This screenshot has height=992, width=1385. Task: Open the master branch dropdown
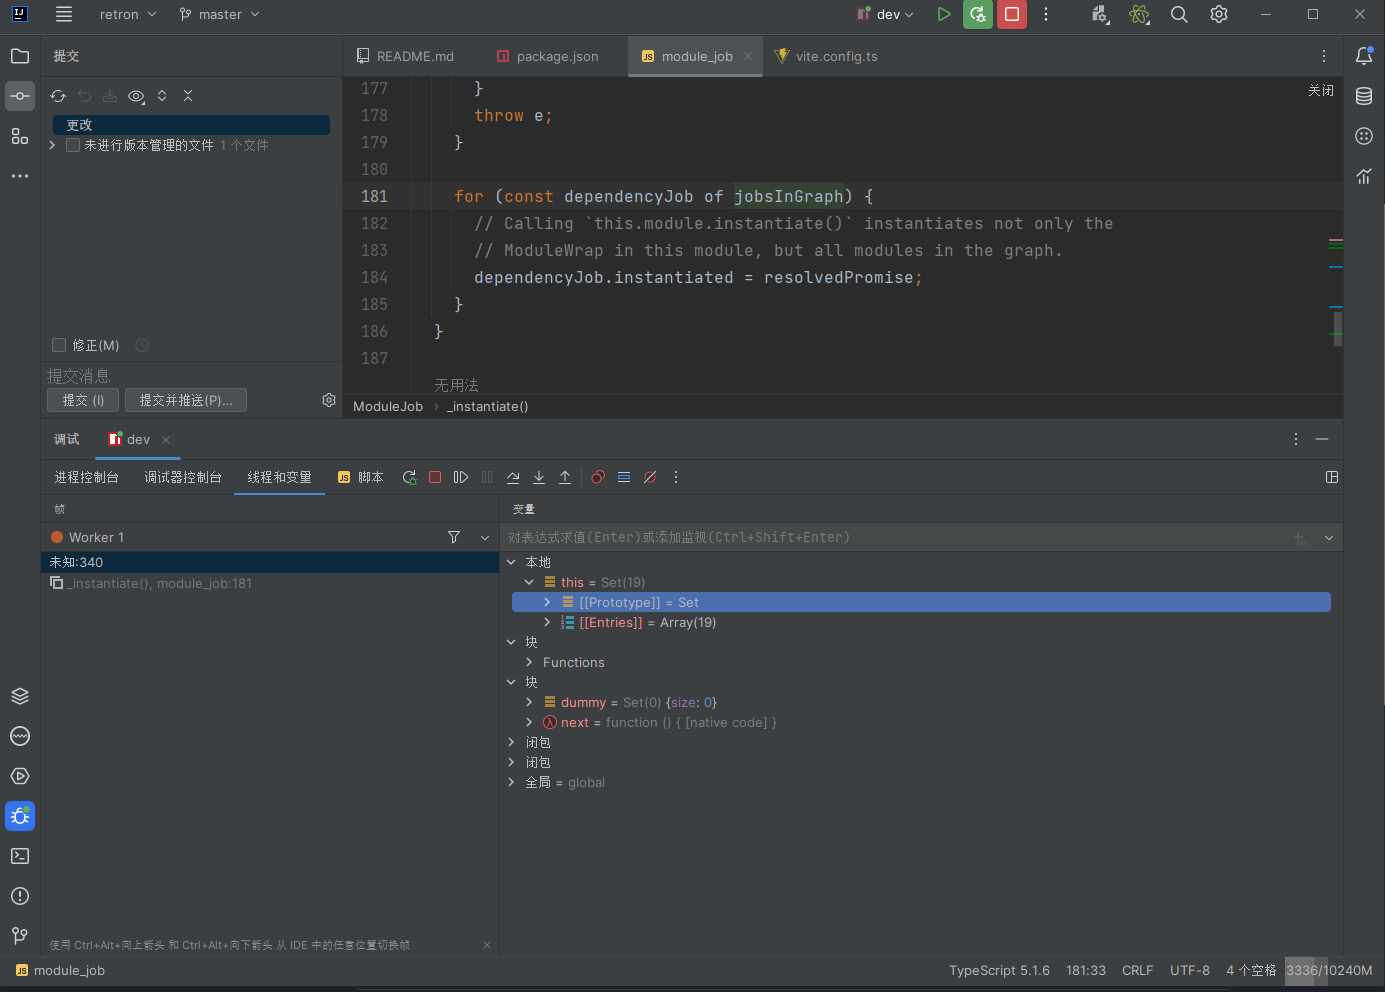point(219,14)
